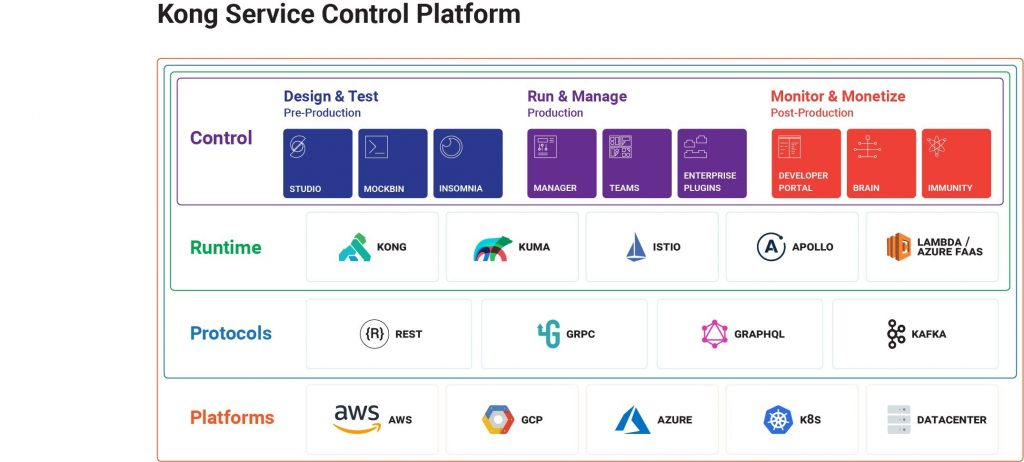Click the K8S platform text
This screenshot has height=462, width=1024.
click(810, 420)
